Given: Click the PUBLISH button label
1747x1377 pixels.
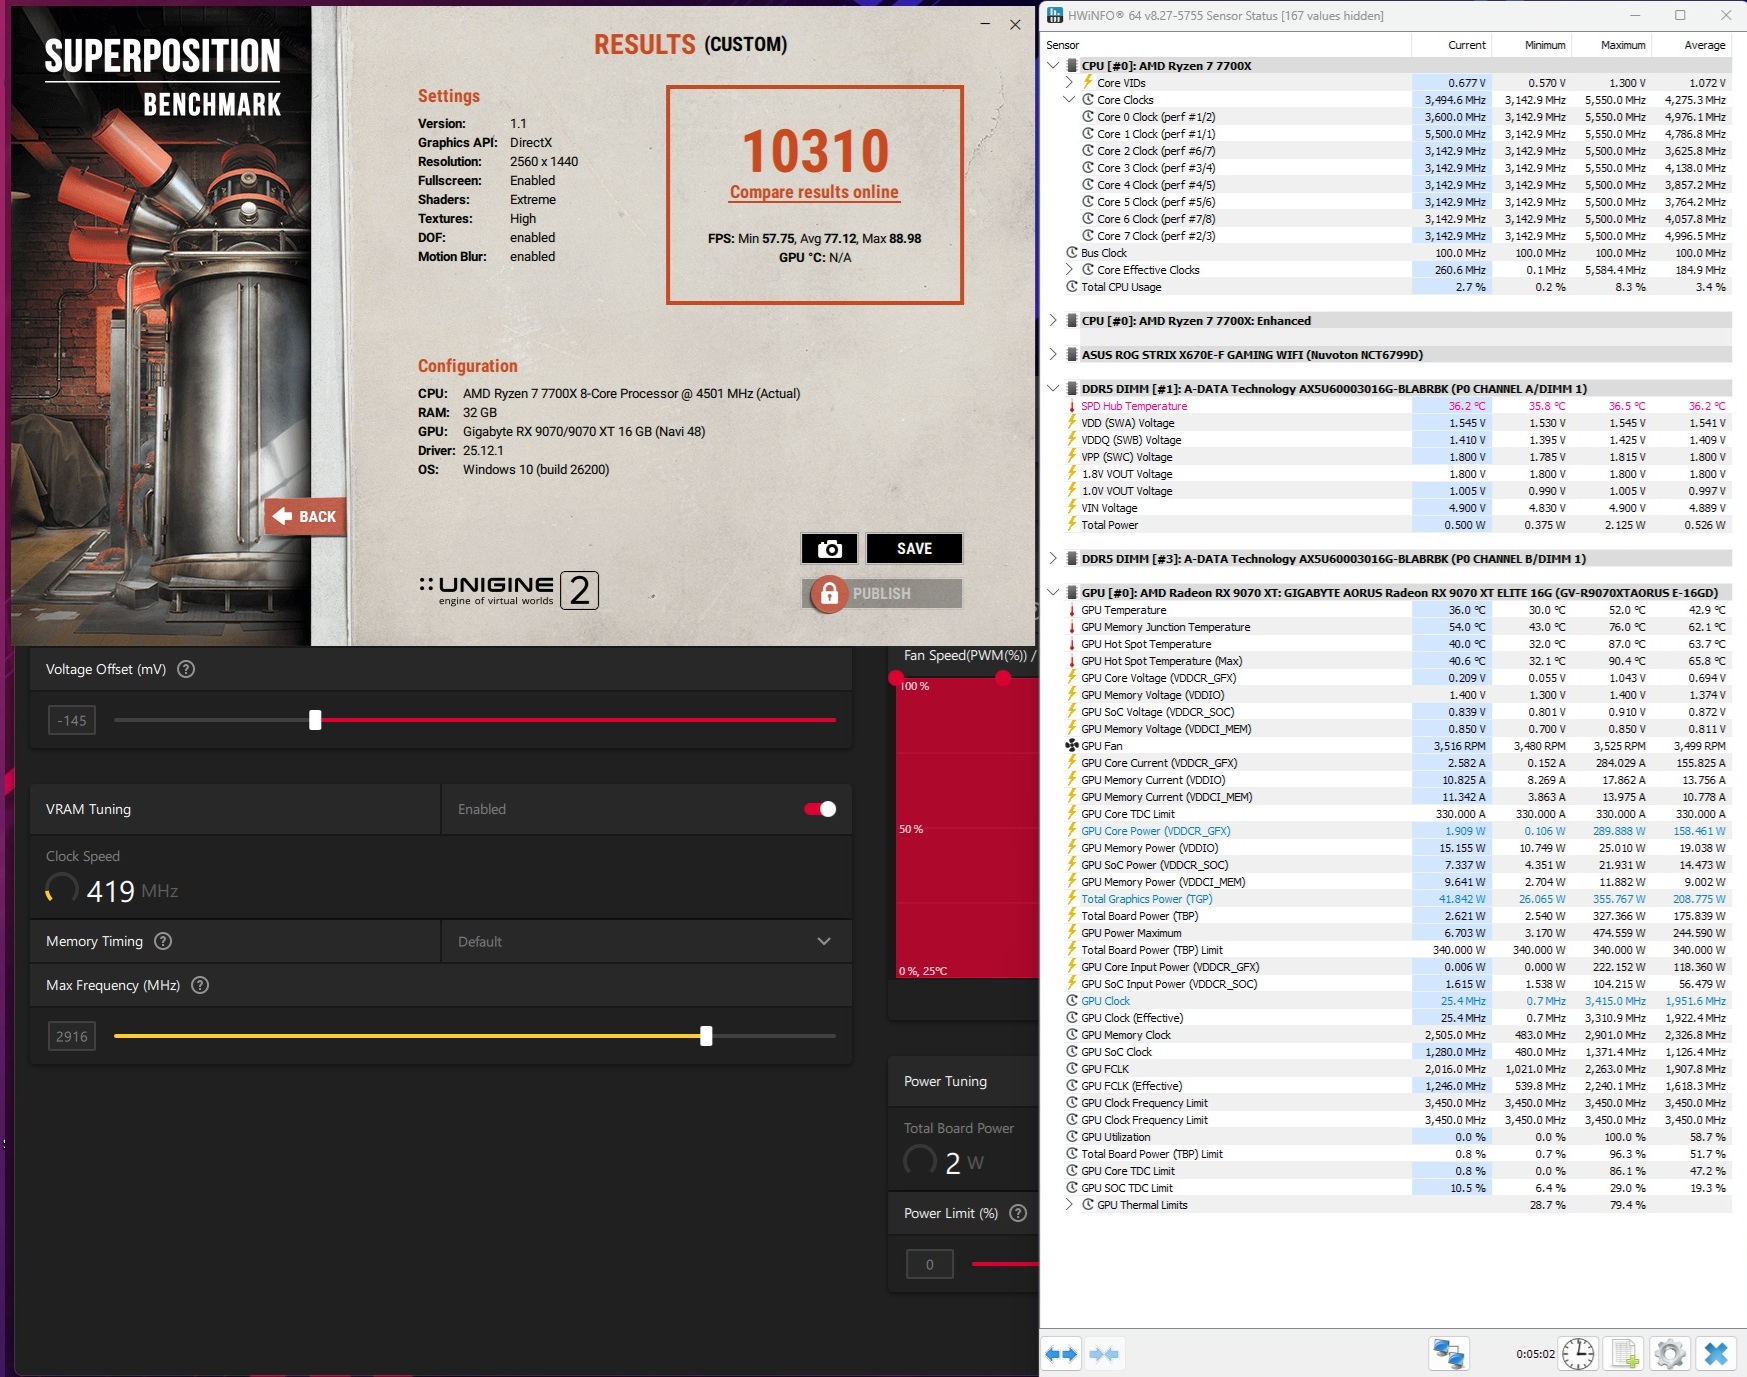Looking at the screenshot, I should tap(882, 594).
